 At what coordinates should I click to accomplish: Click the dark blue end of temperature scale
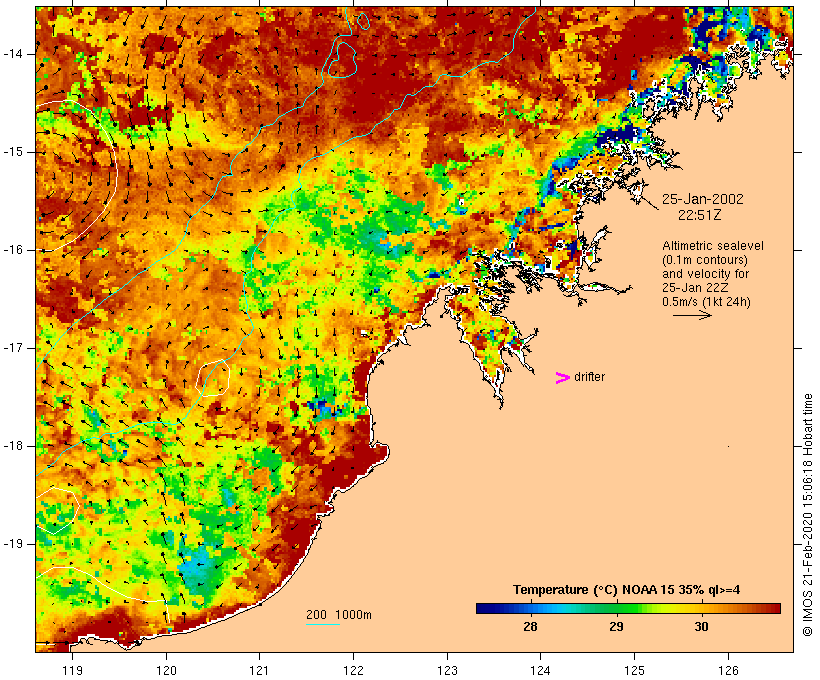click(x=484, y=608)
